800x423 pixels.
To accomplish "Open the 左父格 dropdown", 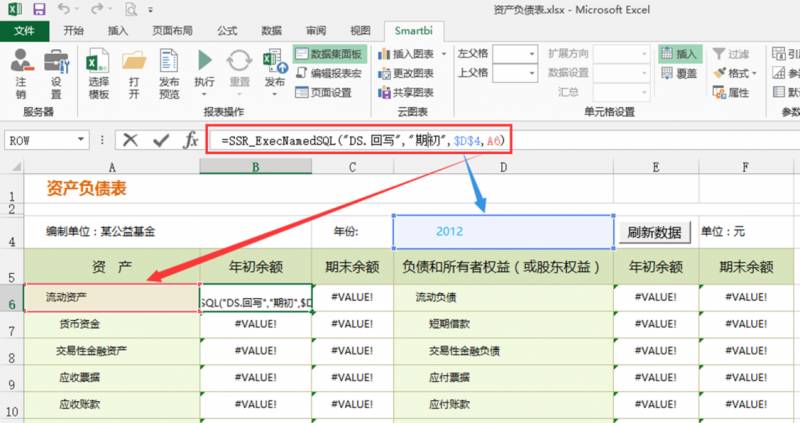I will [x=531, y=54].
